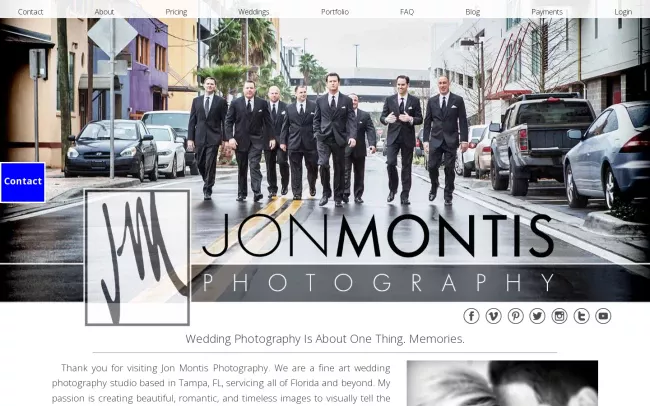Open Contact in the top navigation
The width and height of the screenshot is (650, 406).
30,12
